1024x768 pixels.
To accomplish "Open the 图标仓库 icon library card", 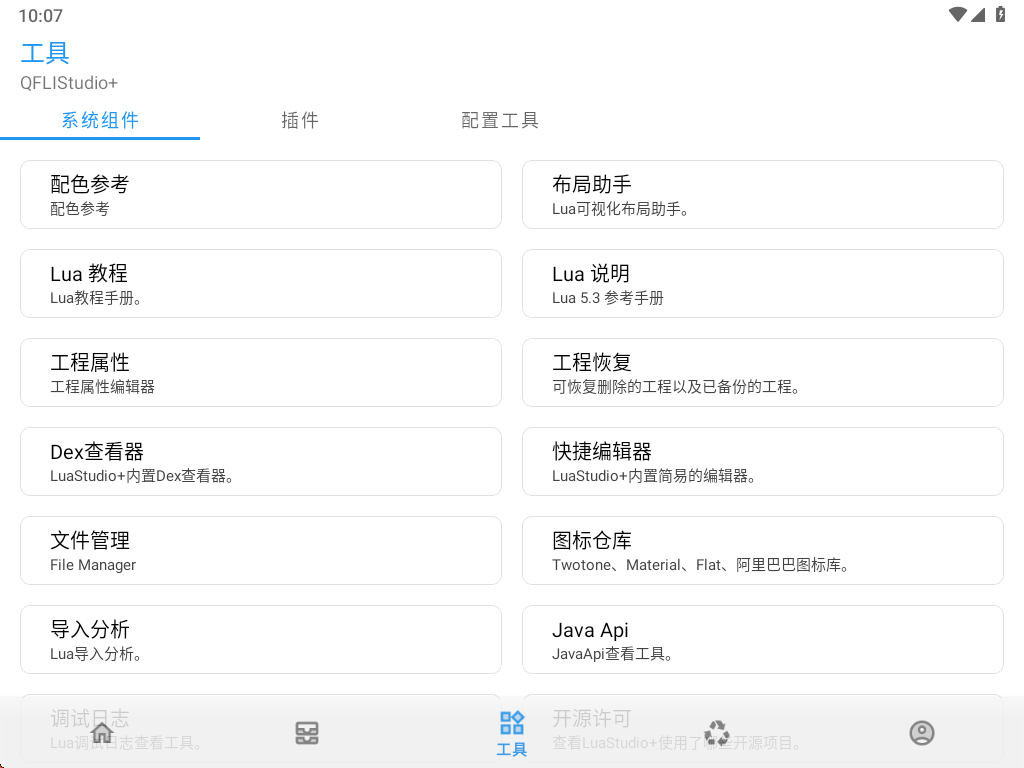I will [x=763, y=551].
